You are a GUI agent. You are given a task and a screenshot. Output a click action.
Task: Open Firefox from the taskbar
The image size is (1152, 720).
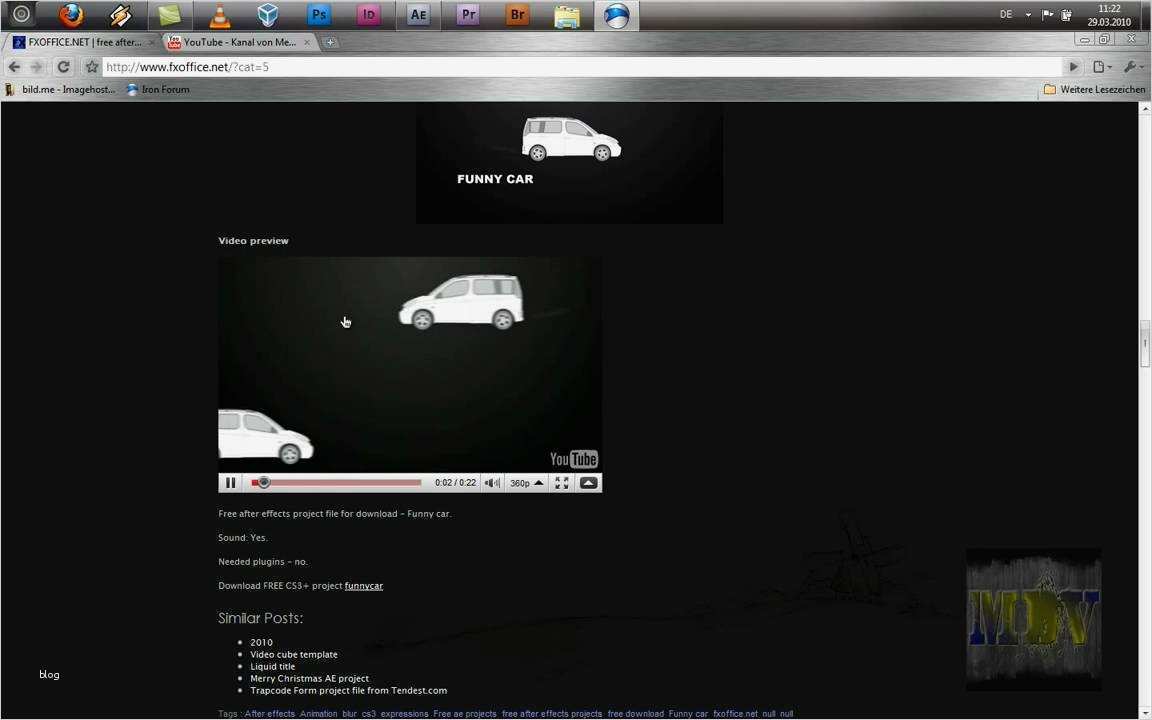71,15
